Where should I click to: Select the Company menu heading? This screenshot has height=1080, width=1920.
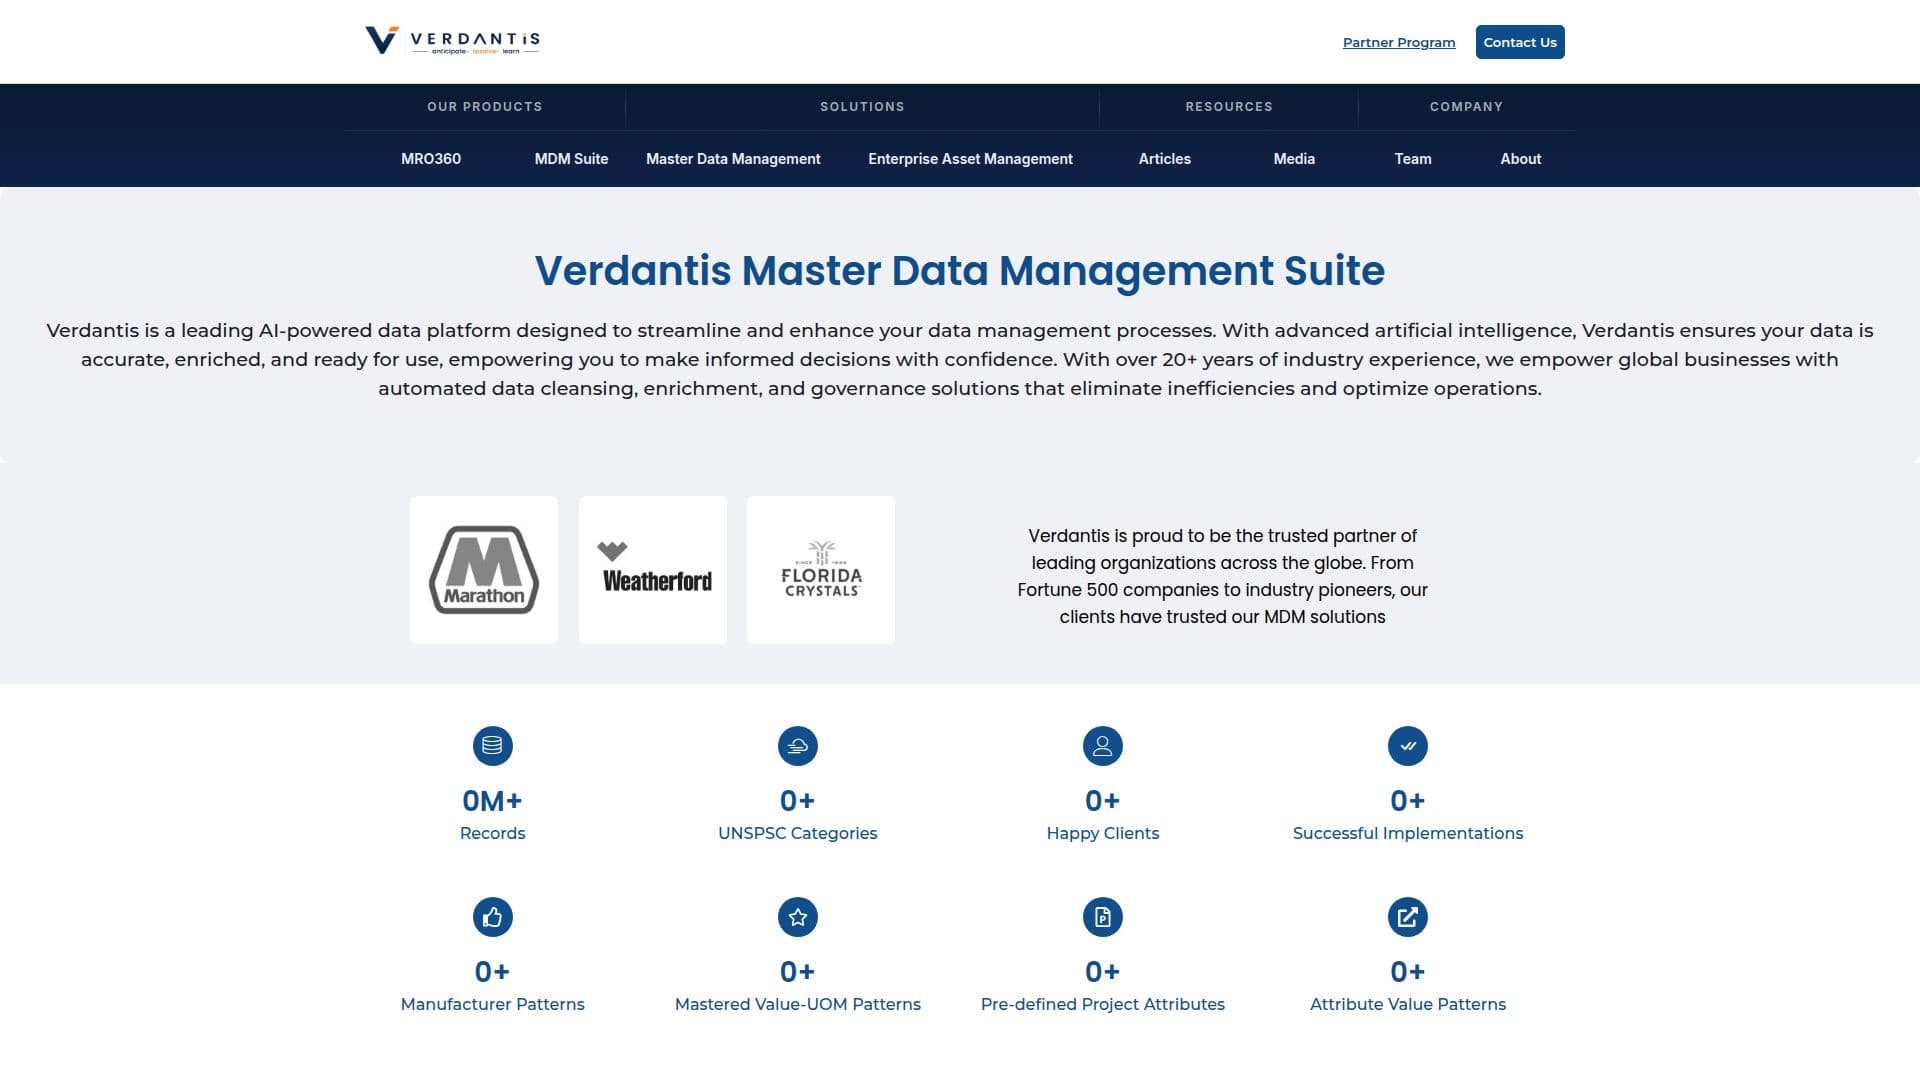coord(1466,106)
